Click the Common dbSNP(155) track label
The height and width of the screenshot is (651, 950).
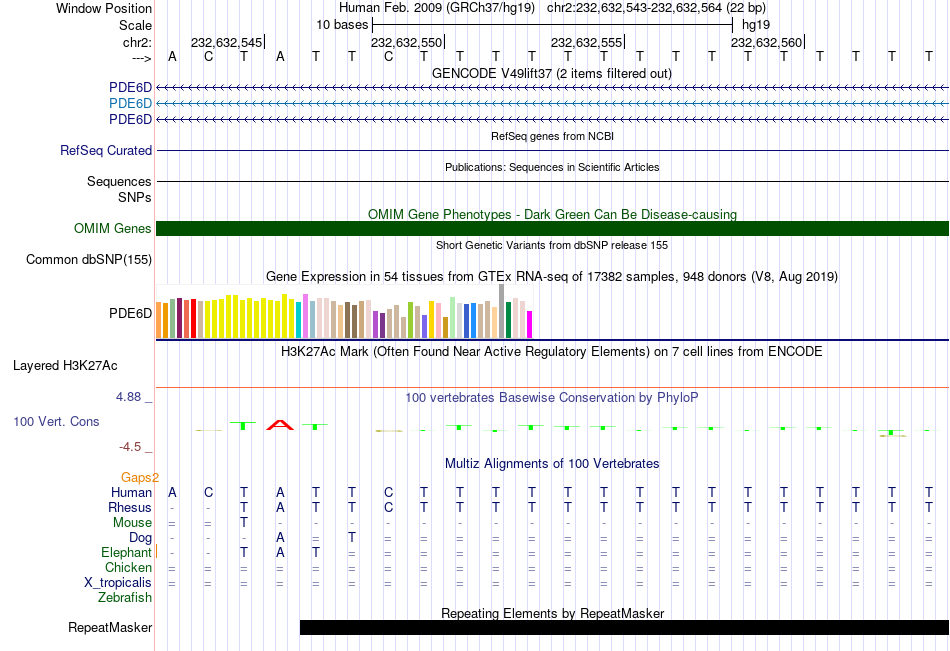pyautogui.click(x=89, y=259)
